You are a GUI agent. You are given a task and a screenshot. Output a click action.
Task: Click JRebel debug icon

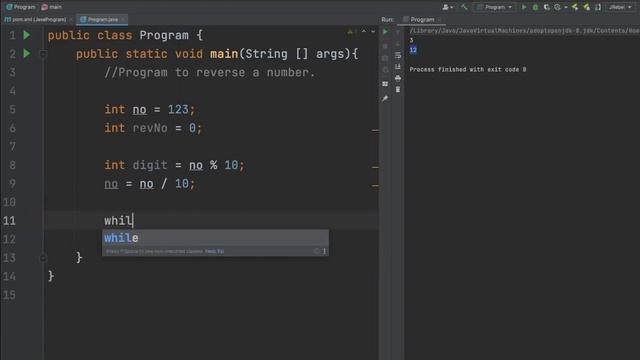point(587,7)
